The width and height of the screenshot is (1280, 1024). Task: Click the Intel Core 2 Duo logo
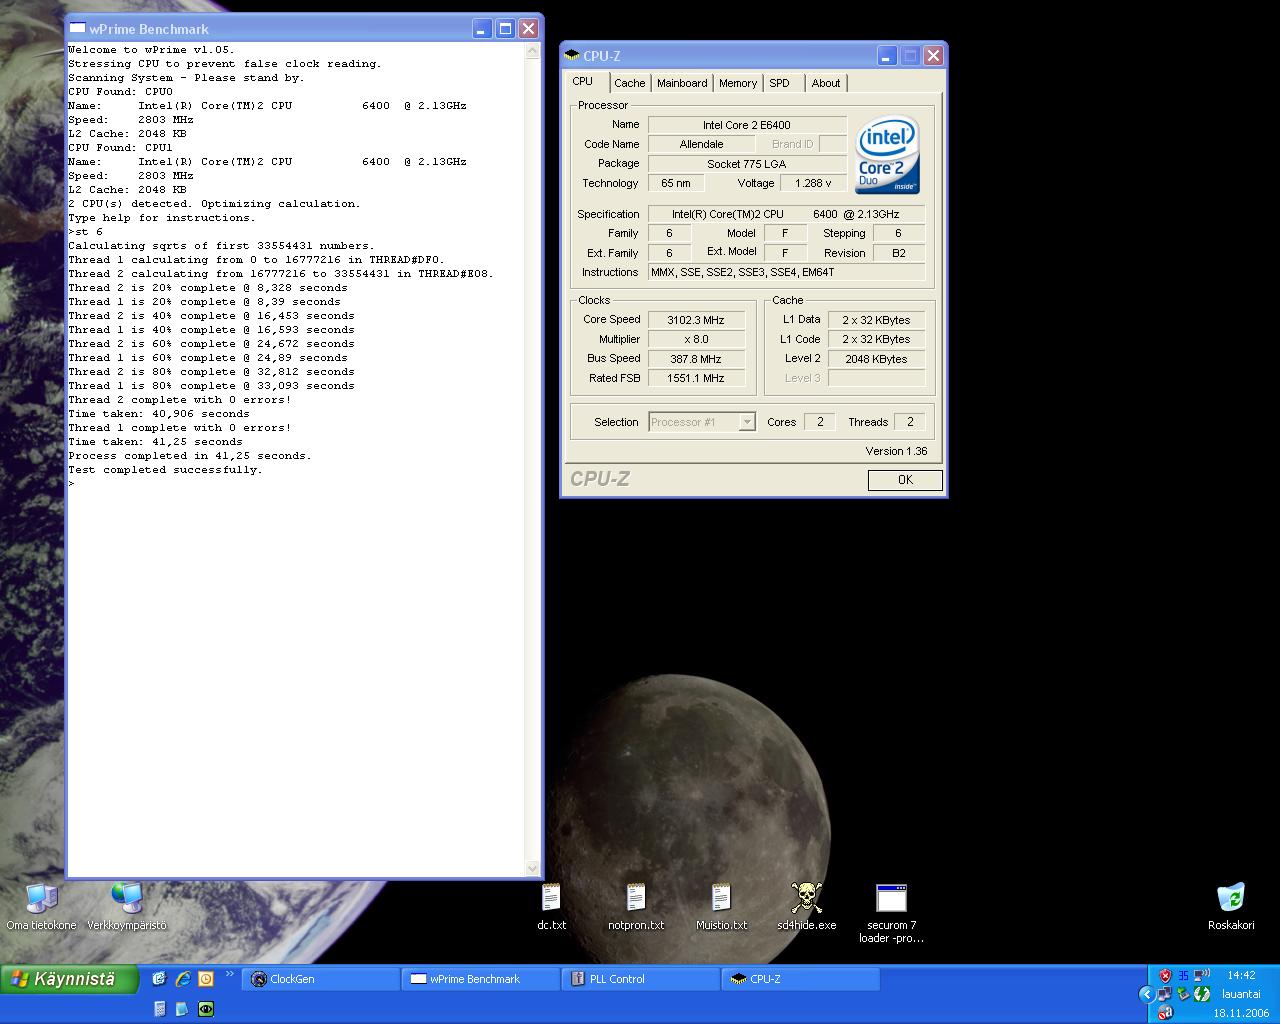[887, 155]
